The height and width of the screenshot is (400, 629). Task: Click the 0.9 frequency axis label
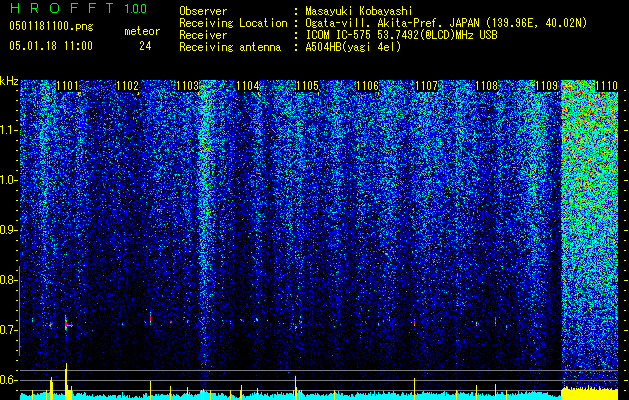tap(9, 230)
